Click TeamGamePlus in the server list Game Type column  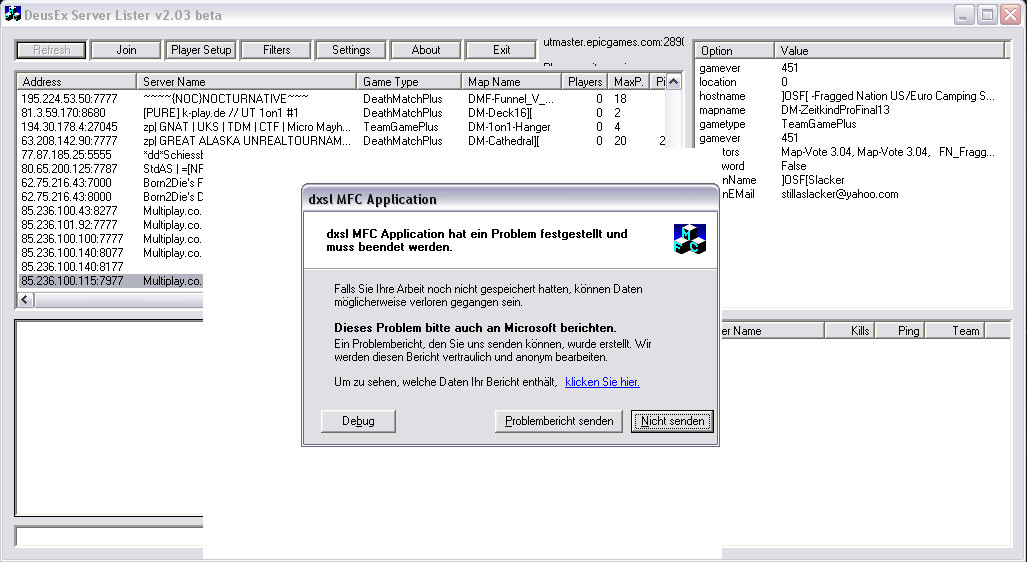(401, 127)
